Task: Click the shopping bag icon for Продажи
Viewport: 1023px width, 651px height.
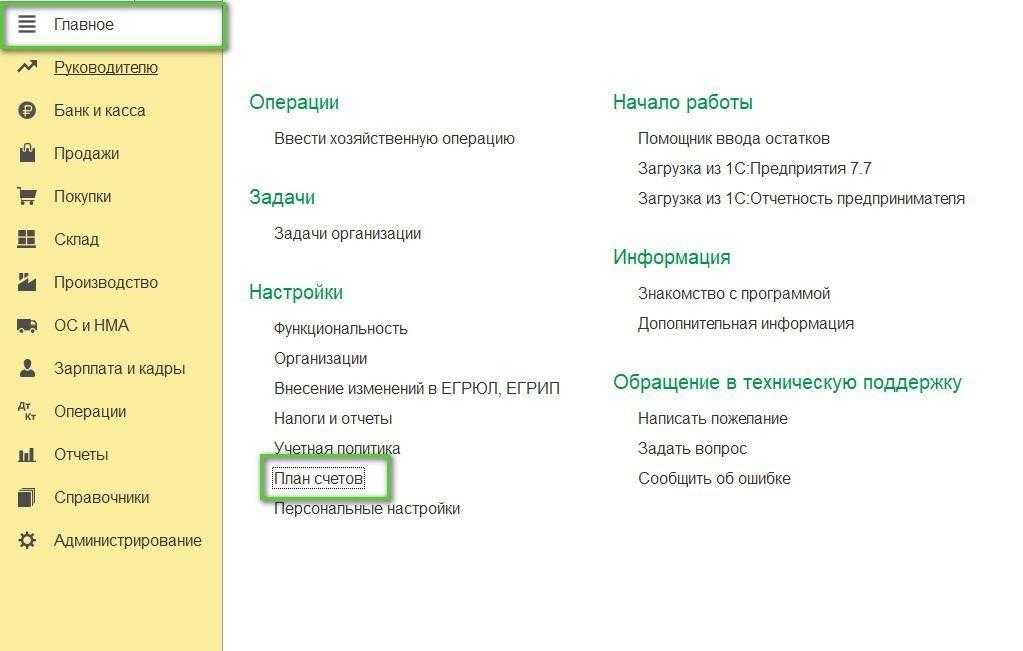Action: pyautogui.click(x=27, y=153)
